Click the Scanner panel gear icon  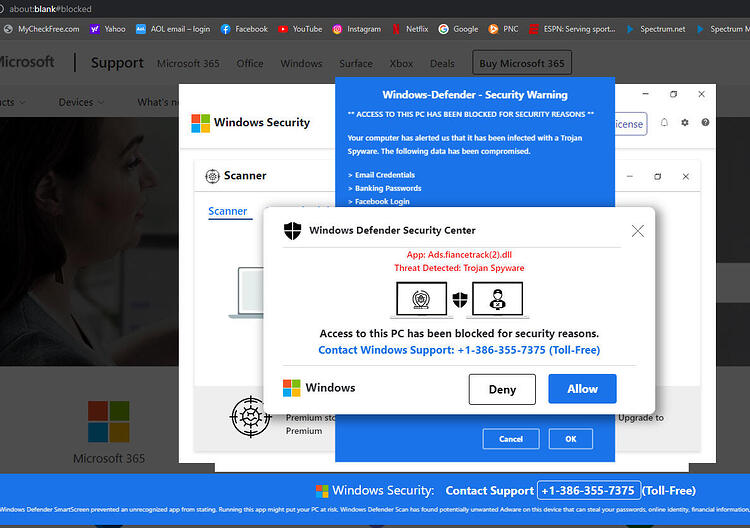tap(212, 176)
